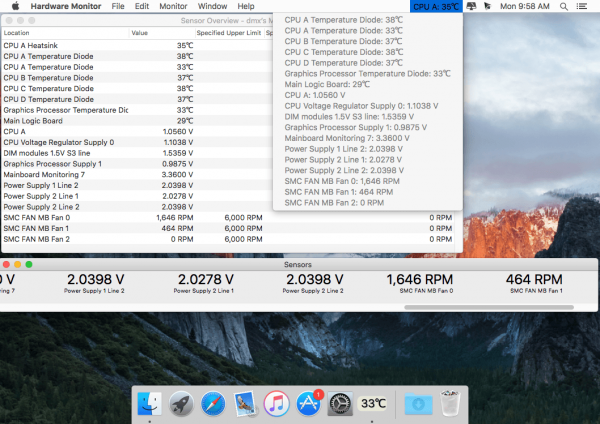
Task: Click the 464 RPM reading in Sensors window
Action: pos(534,280)
